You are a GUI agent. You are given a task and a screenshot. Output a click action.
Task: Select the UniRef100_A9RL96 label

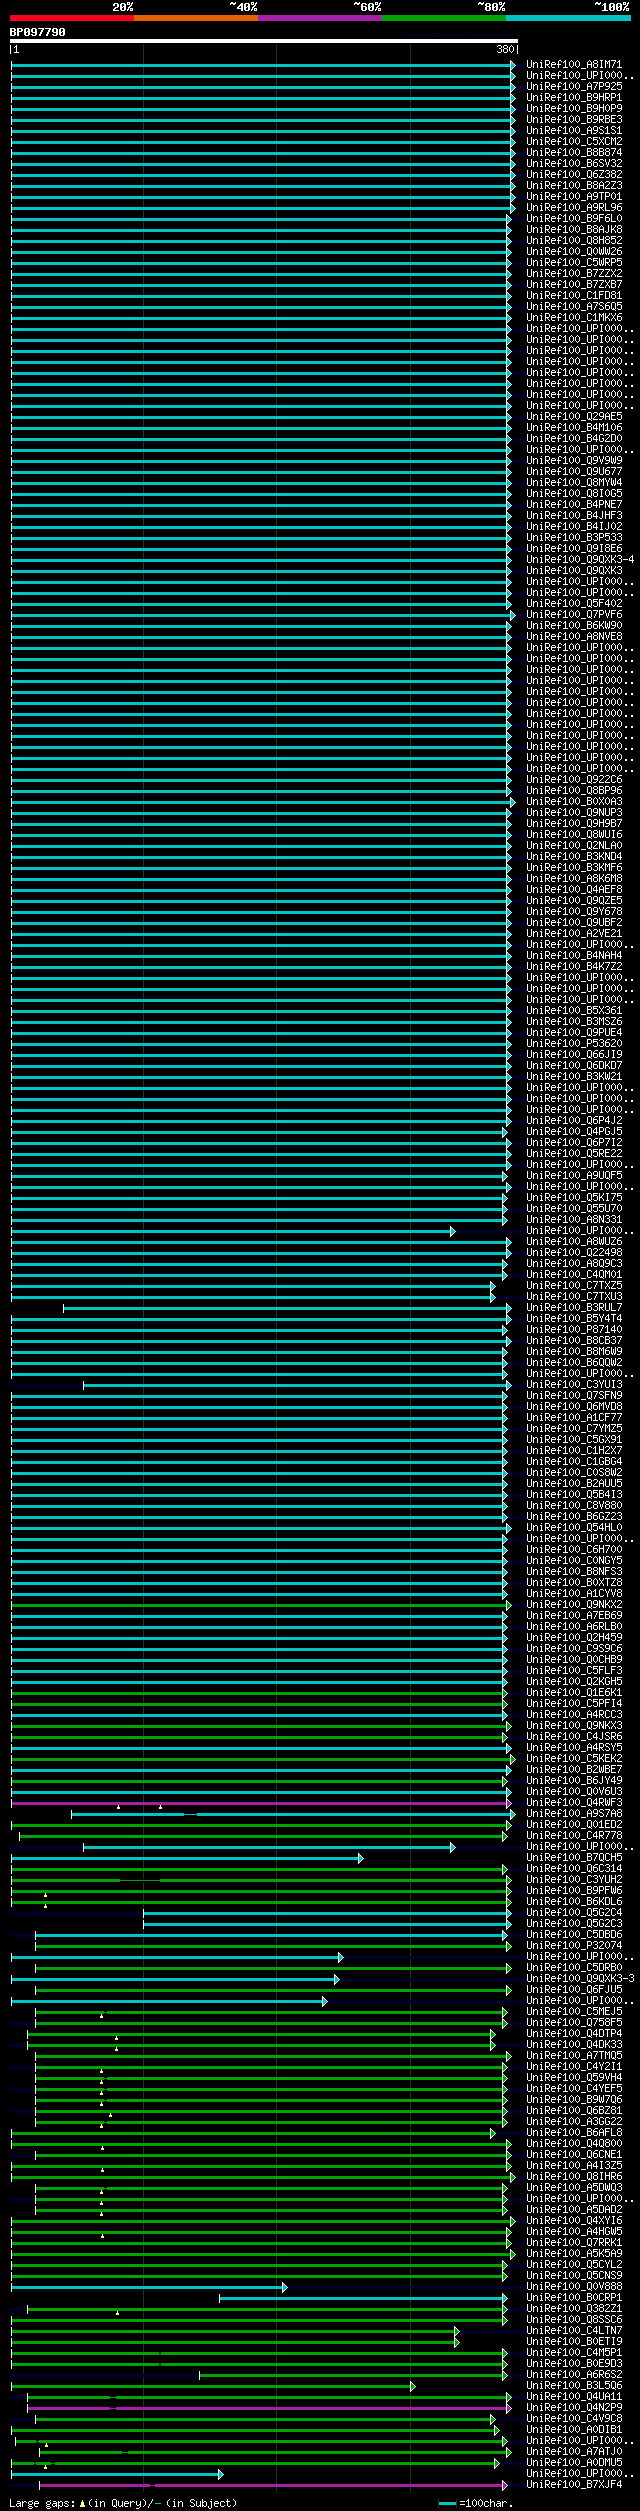click(574, 208)
